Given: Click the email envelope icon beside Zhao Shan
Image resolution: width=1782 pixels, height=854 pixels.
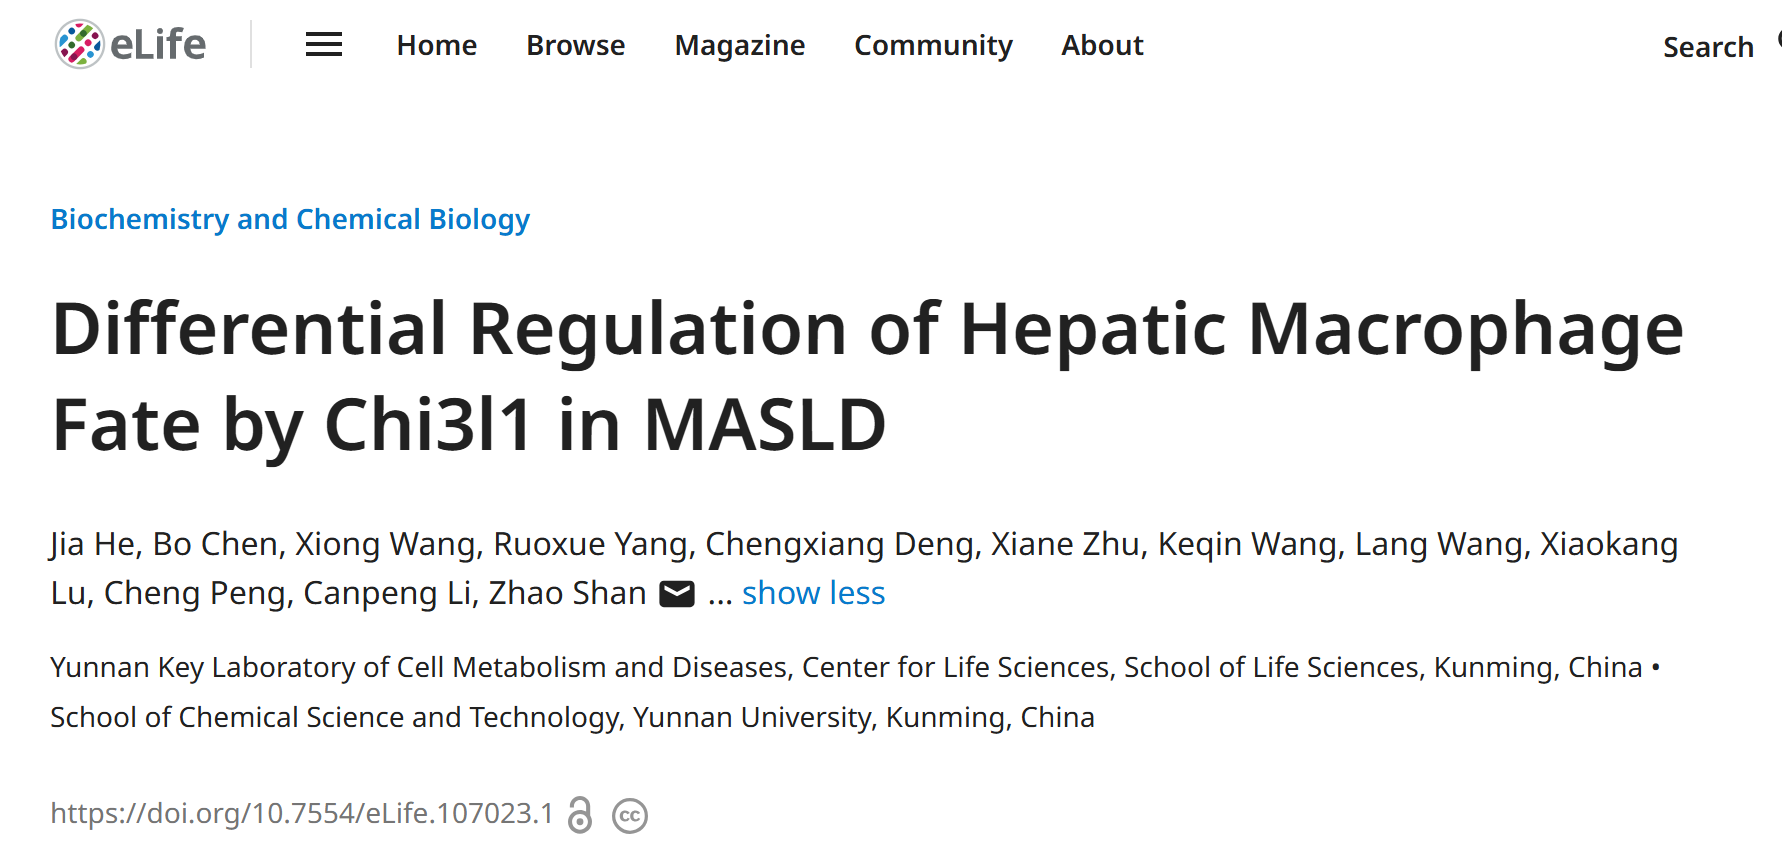Looking at the screenshot, I should 677,594.
